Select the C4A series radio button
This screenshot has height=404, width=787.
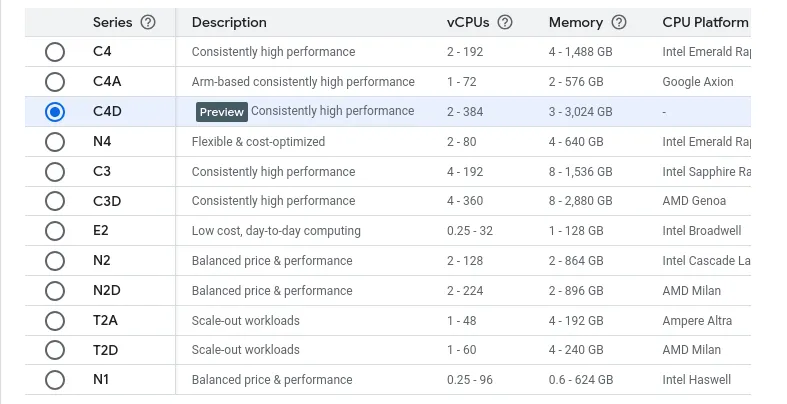[x=55, y=82]
